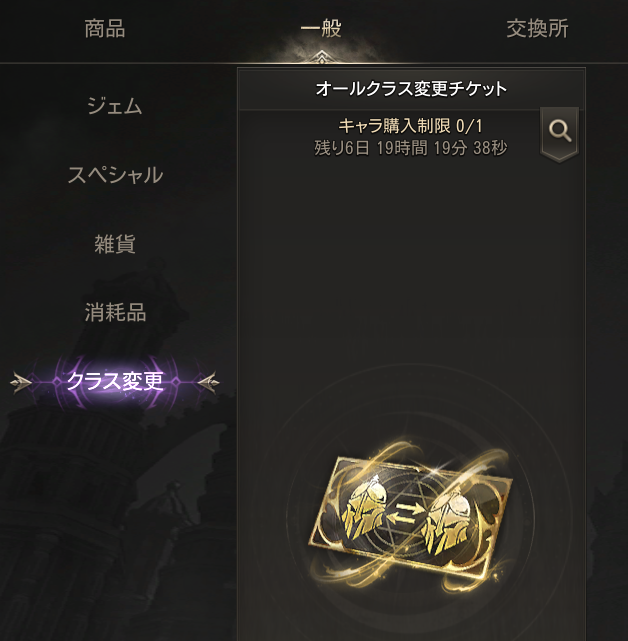Screen dimensions: 628x641
Task: Select the highlighted クラス変更 category
Action: click(x=115, y=381)
